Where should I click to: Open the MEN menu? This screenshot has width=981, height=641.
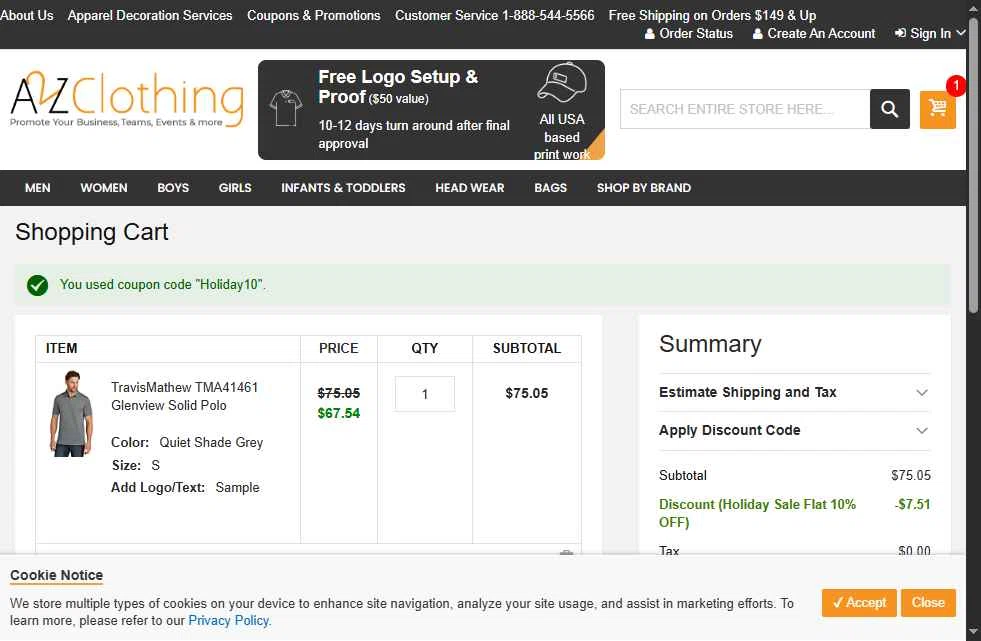(38, 188)
